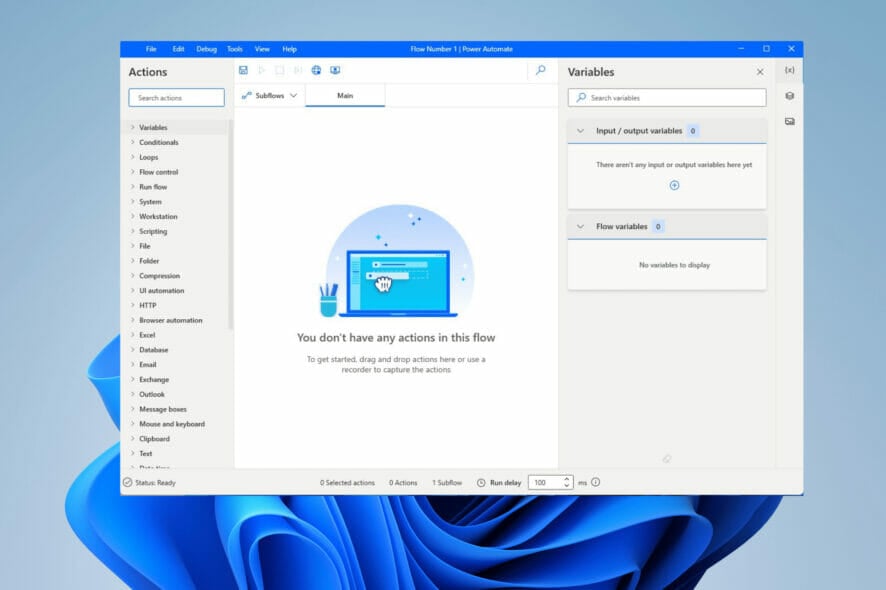
Task: Click the Run delay value field
Action: pyautogui.click(x=540, y=482)
